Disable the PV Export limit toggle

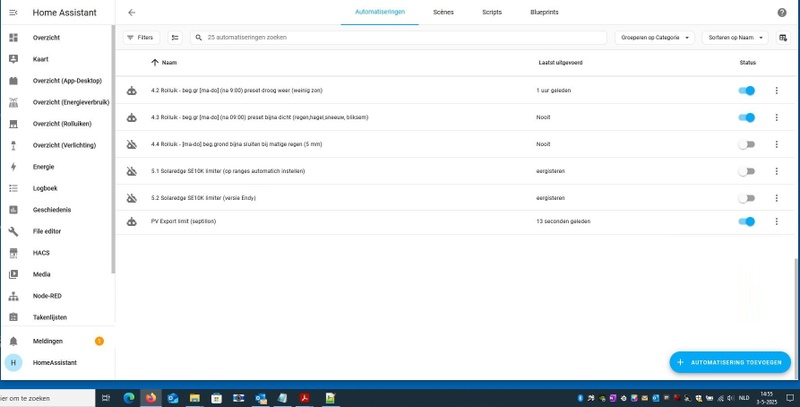pyautogui.click(x=746, y=222)
